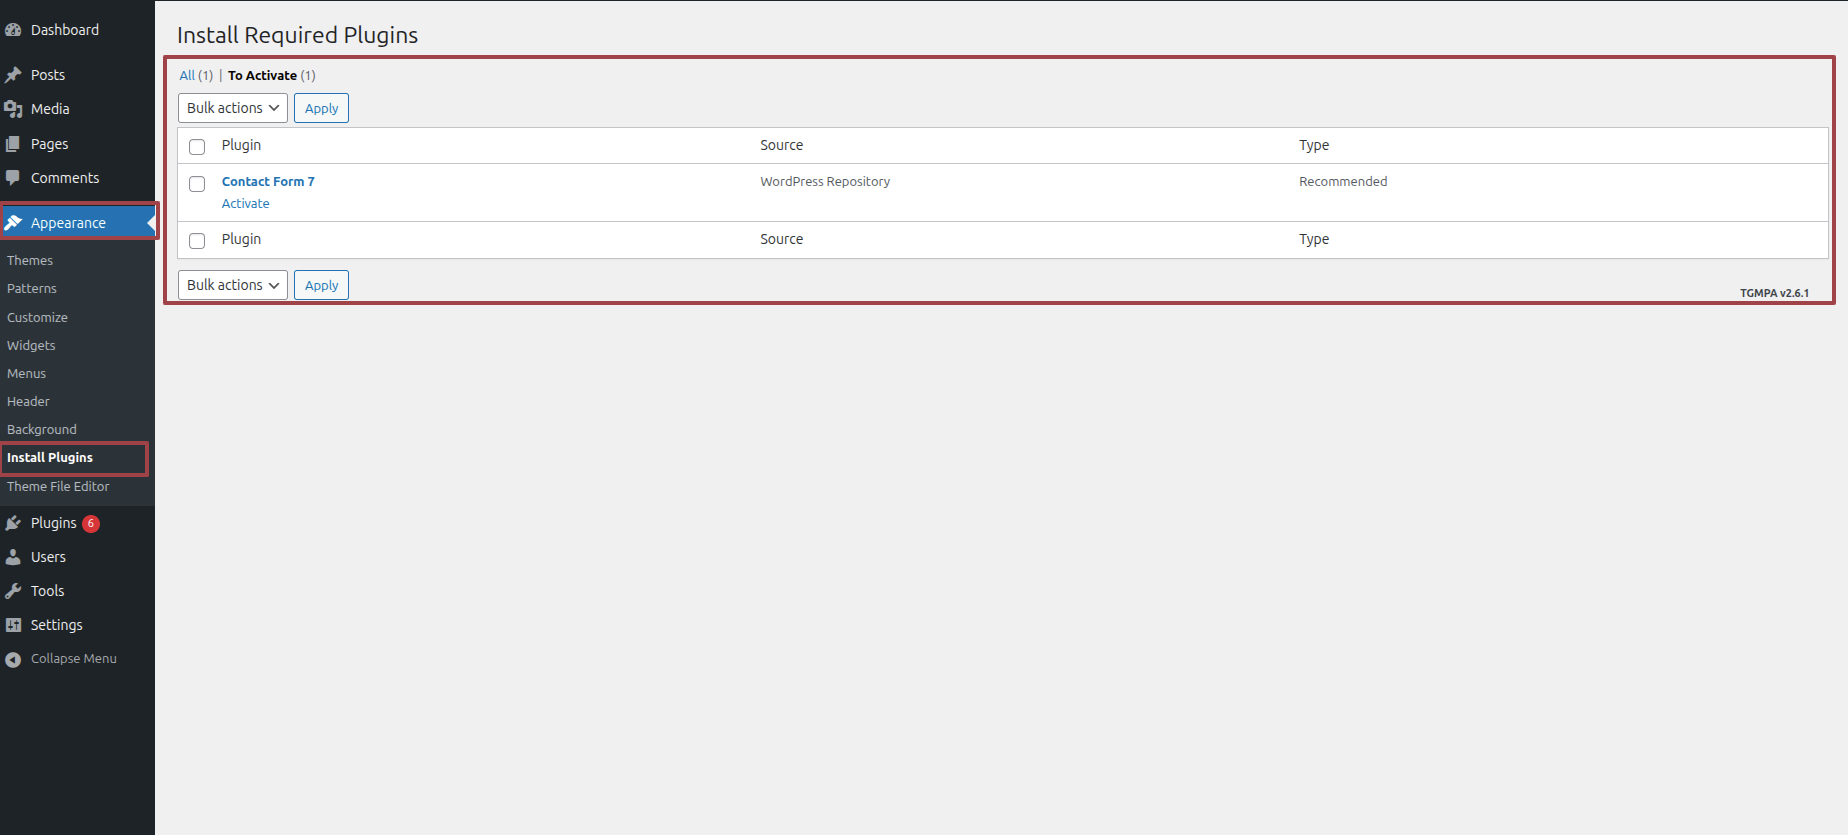Click the Users person icon
Screen dimensions: 1848x835
click(13, 557)
